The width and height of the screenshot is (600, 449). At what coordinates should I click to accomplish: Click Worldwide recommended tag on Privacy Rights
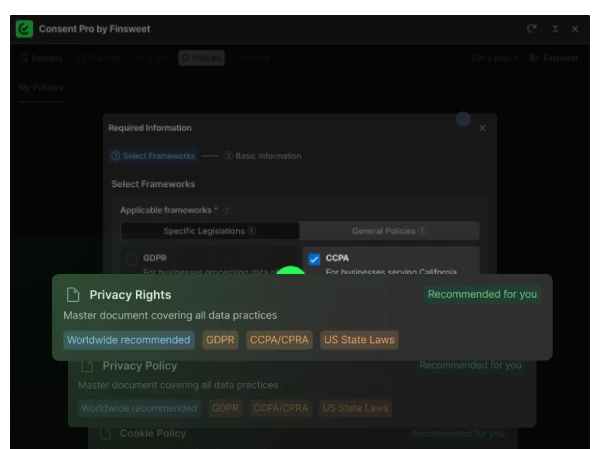click(x=129, y=340)
